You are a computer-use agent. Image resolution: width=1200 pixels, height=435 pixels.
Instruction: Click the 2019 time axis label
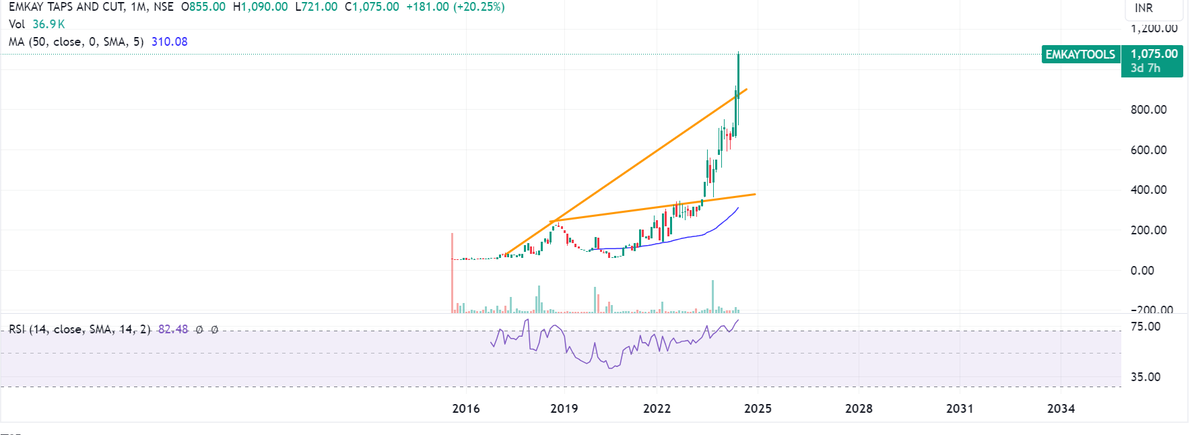pyautogui.click(x=563, y=409)
